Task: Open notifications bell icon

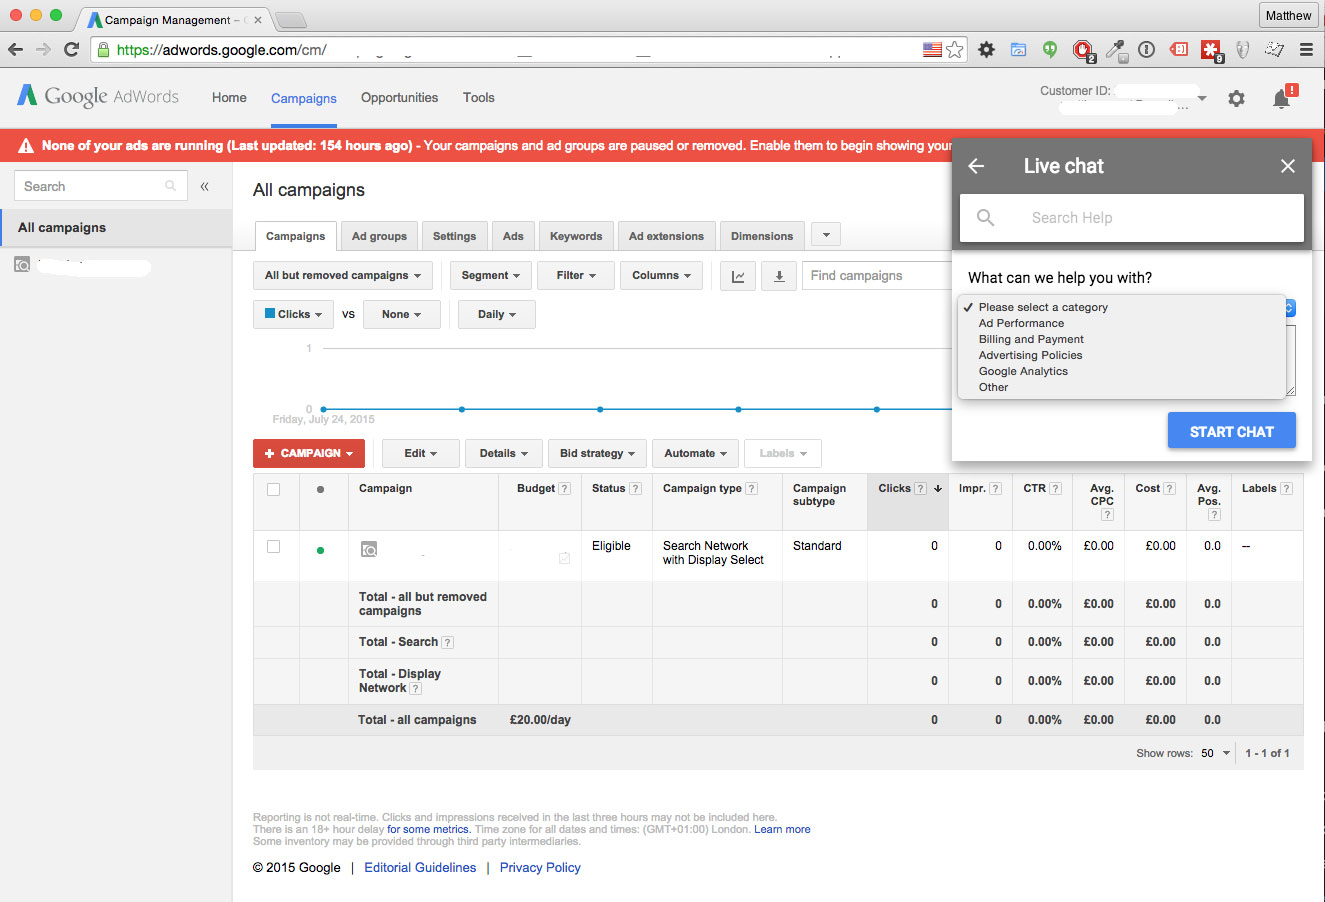Action: (1281, 98)
